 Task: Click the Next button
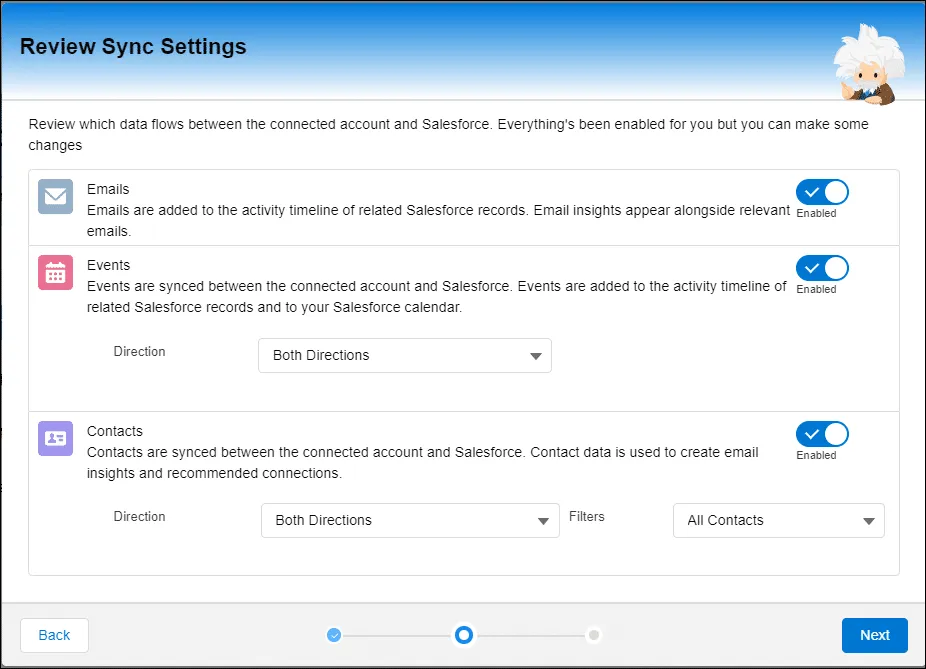874,635
